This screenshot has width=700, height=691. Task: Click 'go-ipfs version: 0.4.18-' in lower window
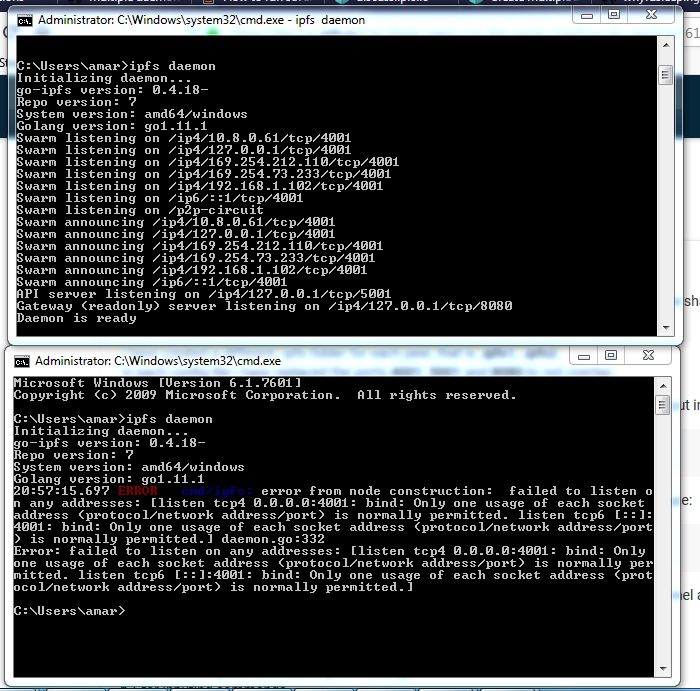(109, 443)
